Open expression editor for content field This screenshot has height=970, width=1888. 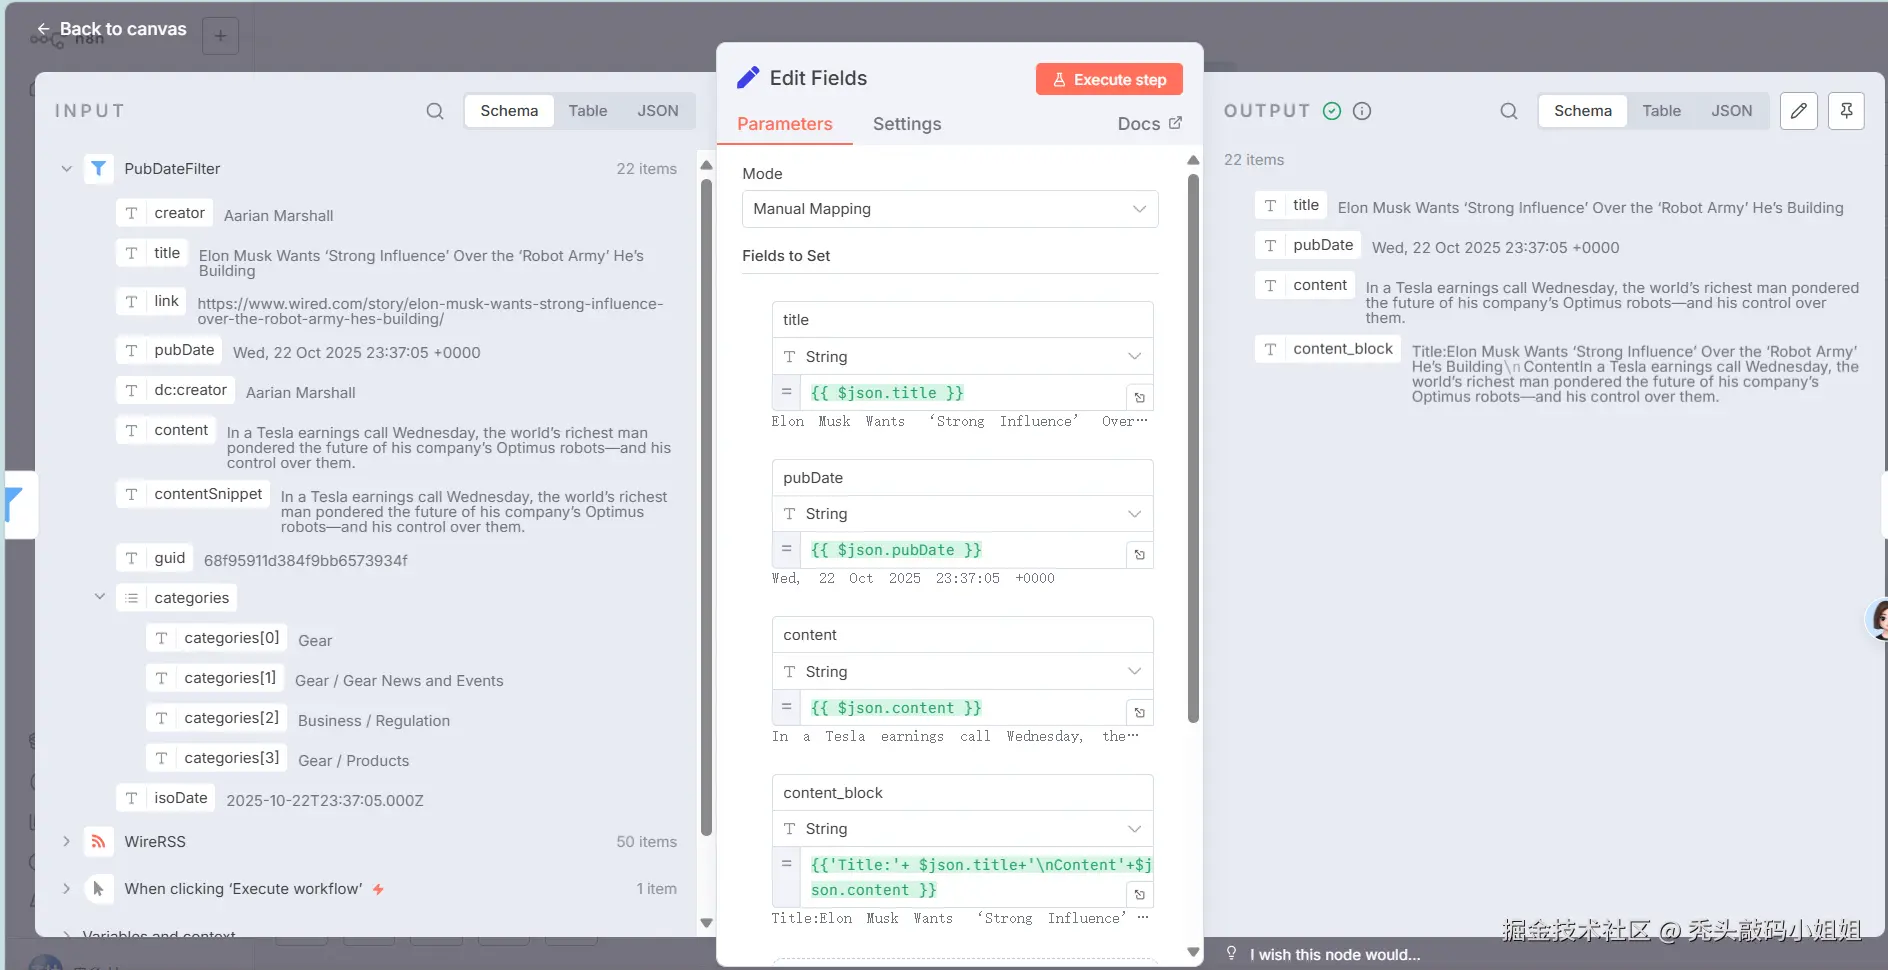1140,713
